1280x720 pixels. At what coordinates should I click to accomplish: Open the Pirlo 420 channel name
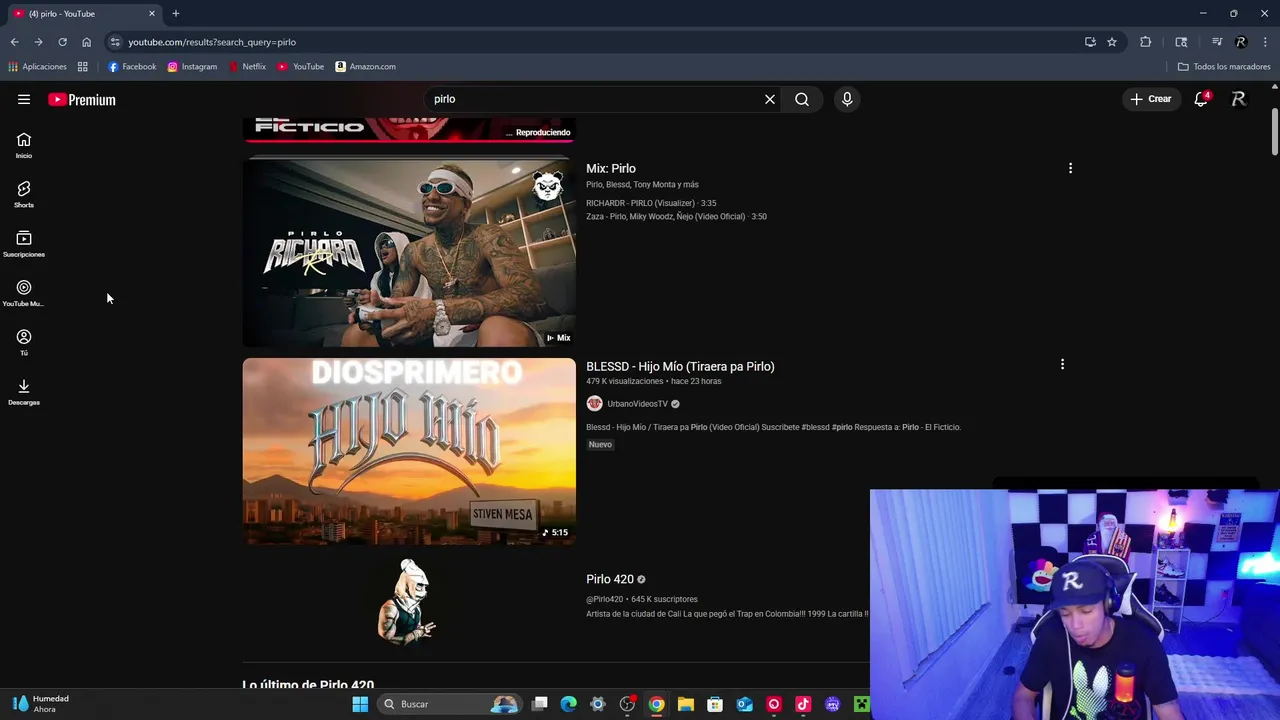pyautogui.click(x=610, y=579)
